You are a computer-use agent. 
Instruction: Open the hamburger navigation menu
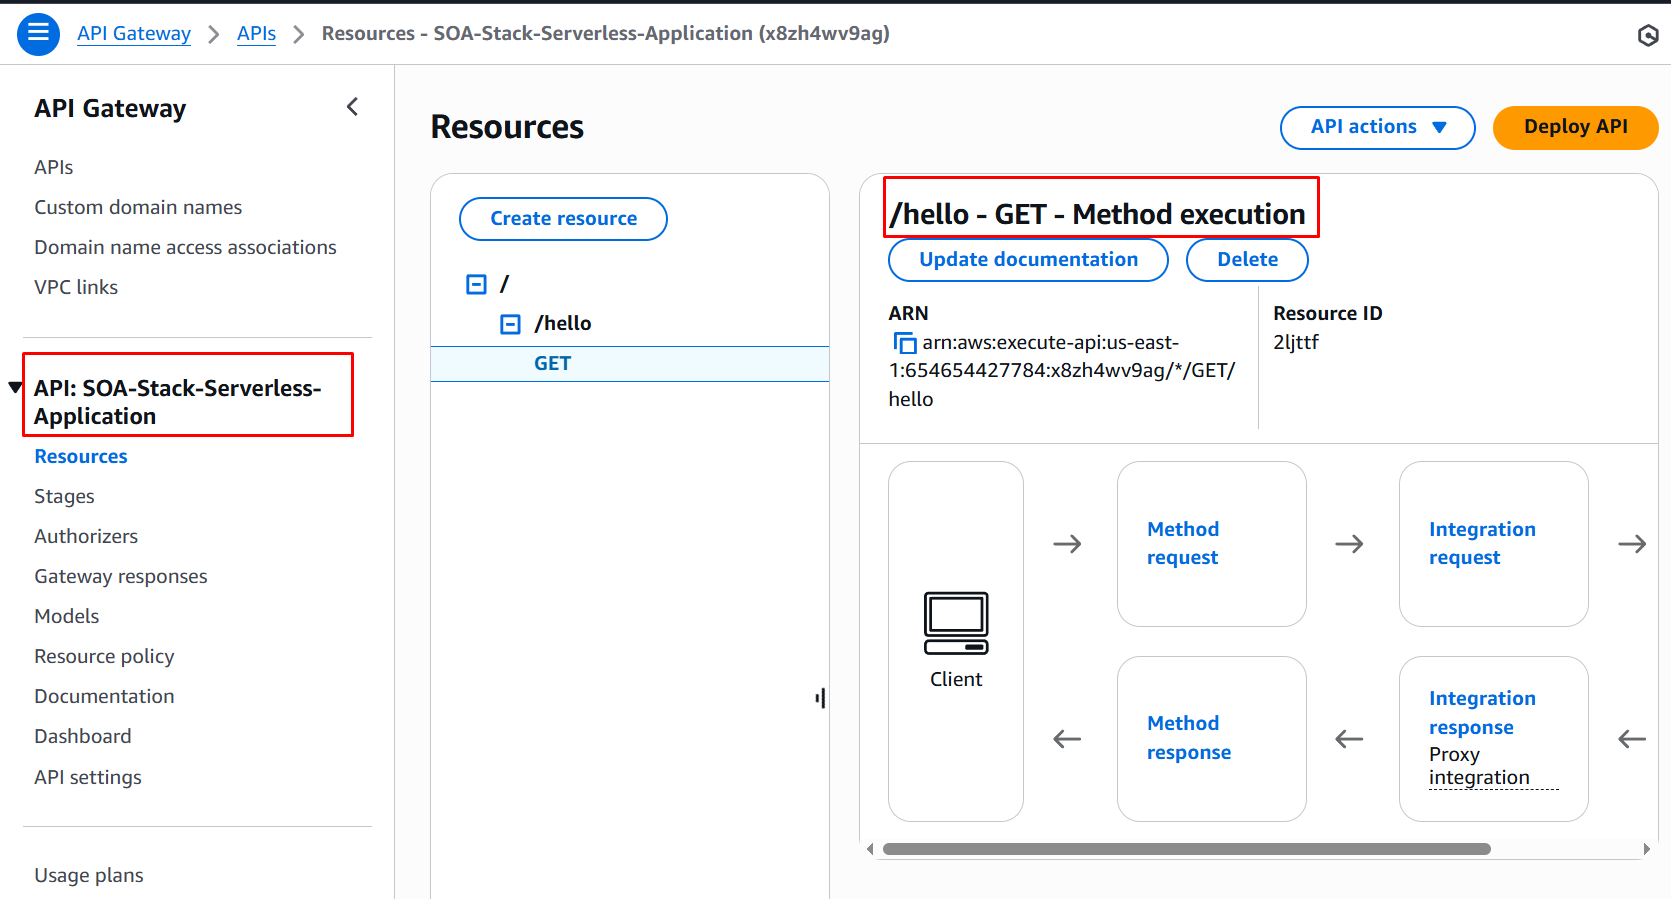click(x=38, y=34)
